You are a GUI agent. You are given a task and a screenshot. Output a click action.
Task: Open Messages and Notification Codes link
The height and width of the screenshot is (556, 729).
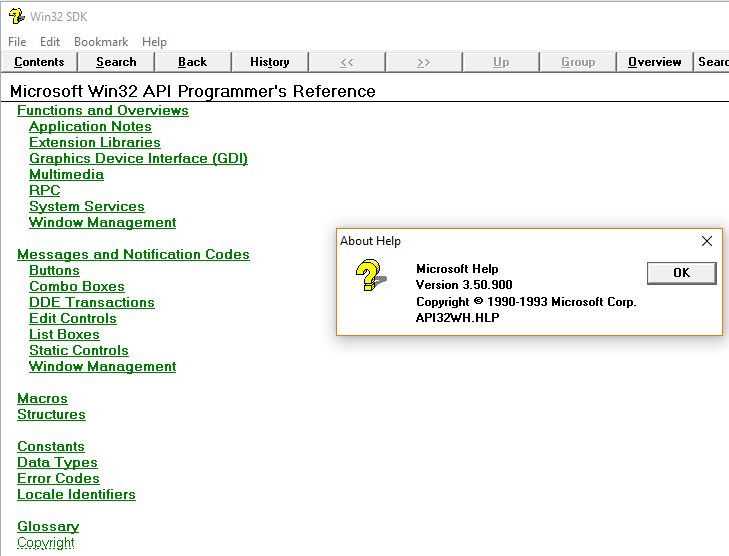133,254
